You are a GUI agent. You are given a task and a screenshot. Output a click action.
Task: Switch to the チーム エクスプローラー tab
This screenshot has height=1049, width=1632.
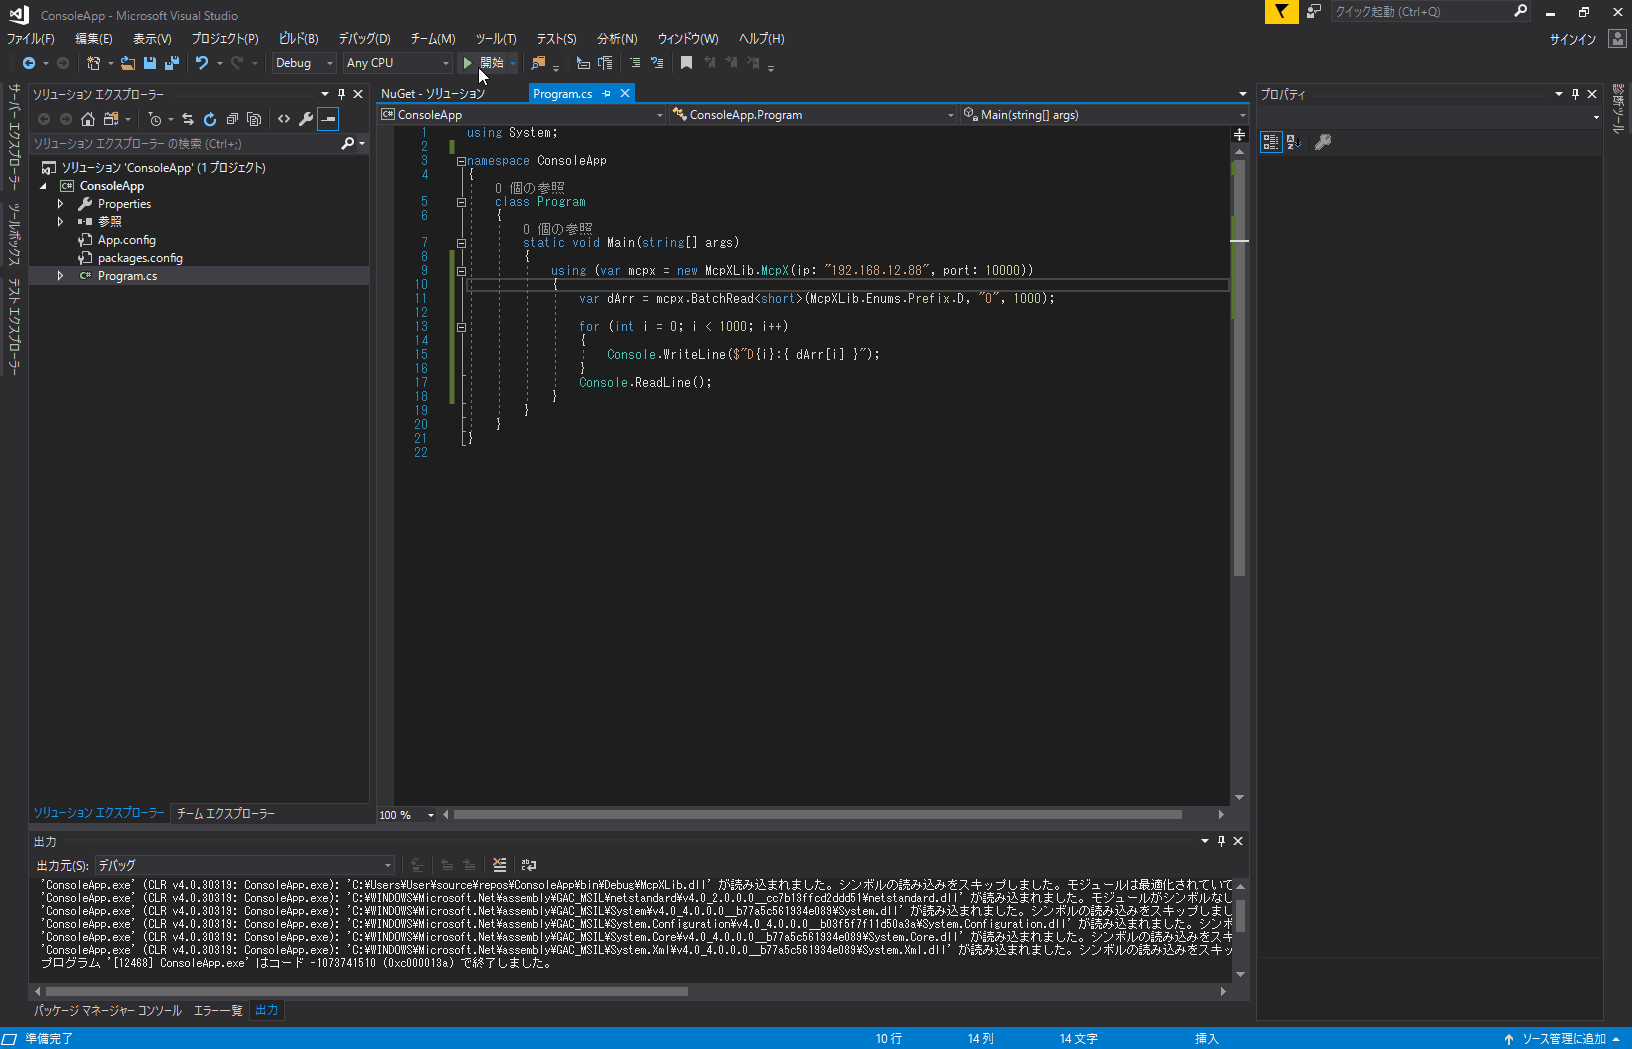coord(224,813)
